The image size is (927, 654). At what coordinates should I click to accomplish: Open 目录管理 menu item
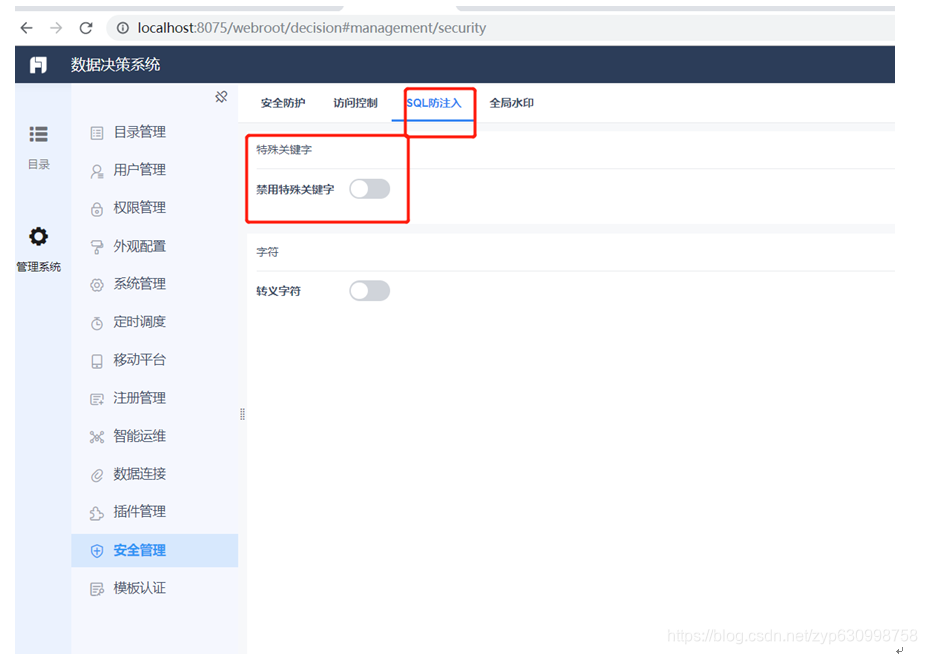pos(155,132)
